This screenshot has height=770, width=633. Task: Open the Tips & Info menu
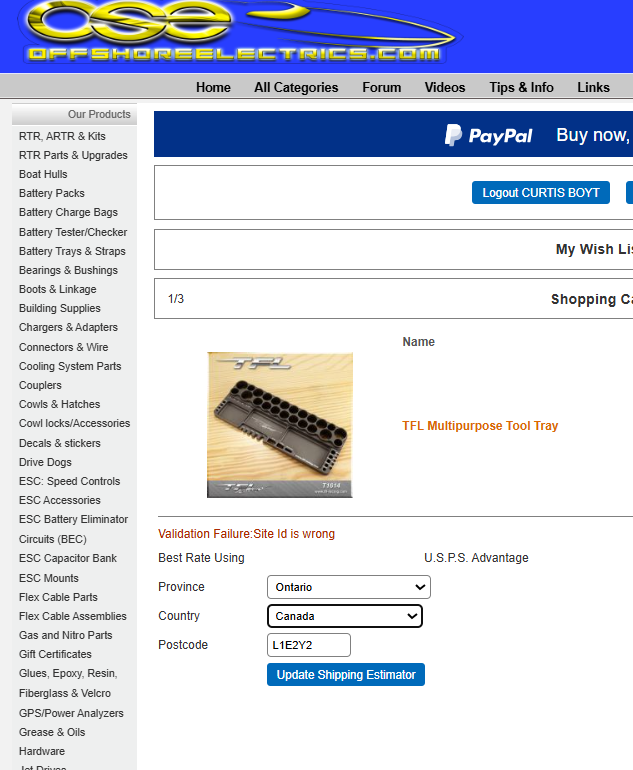tap(521, 87)
